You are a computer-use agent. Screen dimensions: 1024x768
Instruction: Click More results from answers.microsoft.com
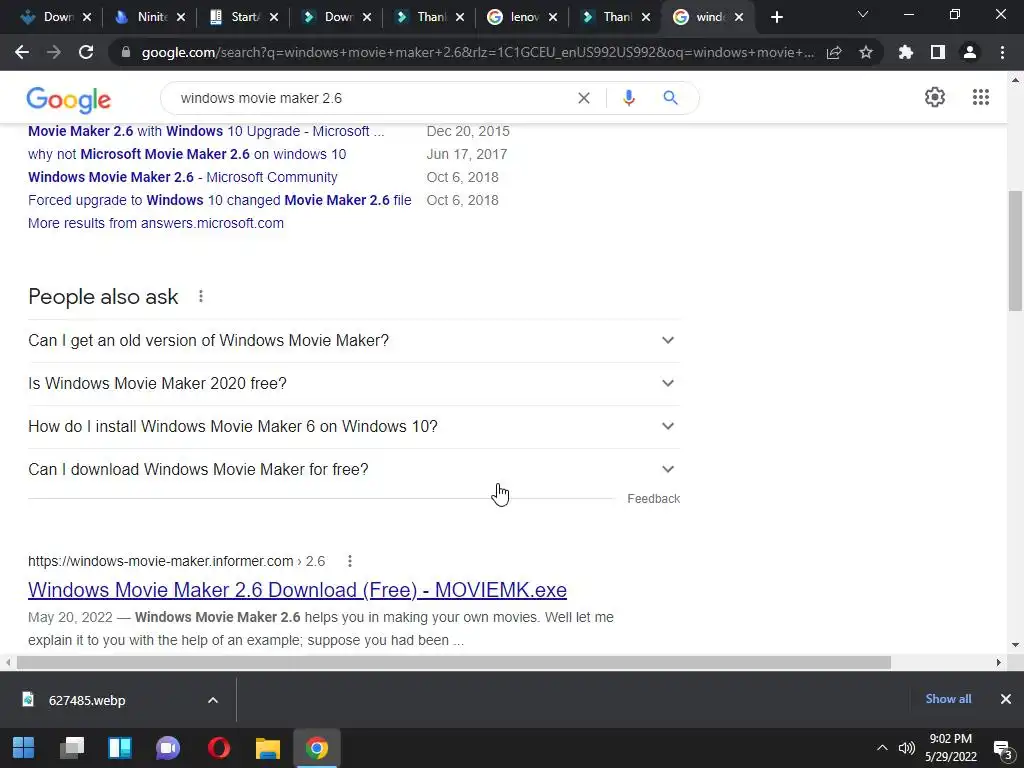pos(156,223)
